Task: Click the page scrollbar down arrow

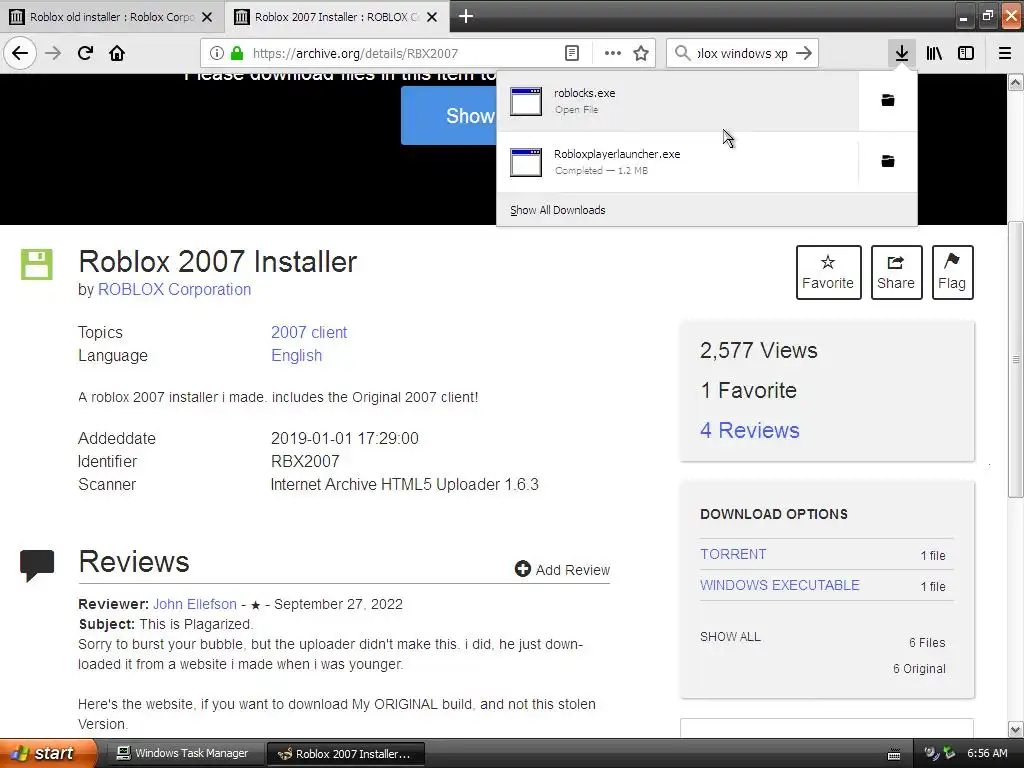Action: pyautogui.click(x=1015, y=729)
